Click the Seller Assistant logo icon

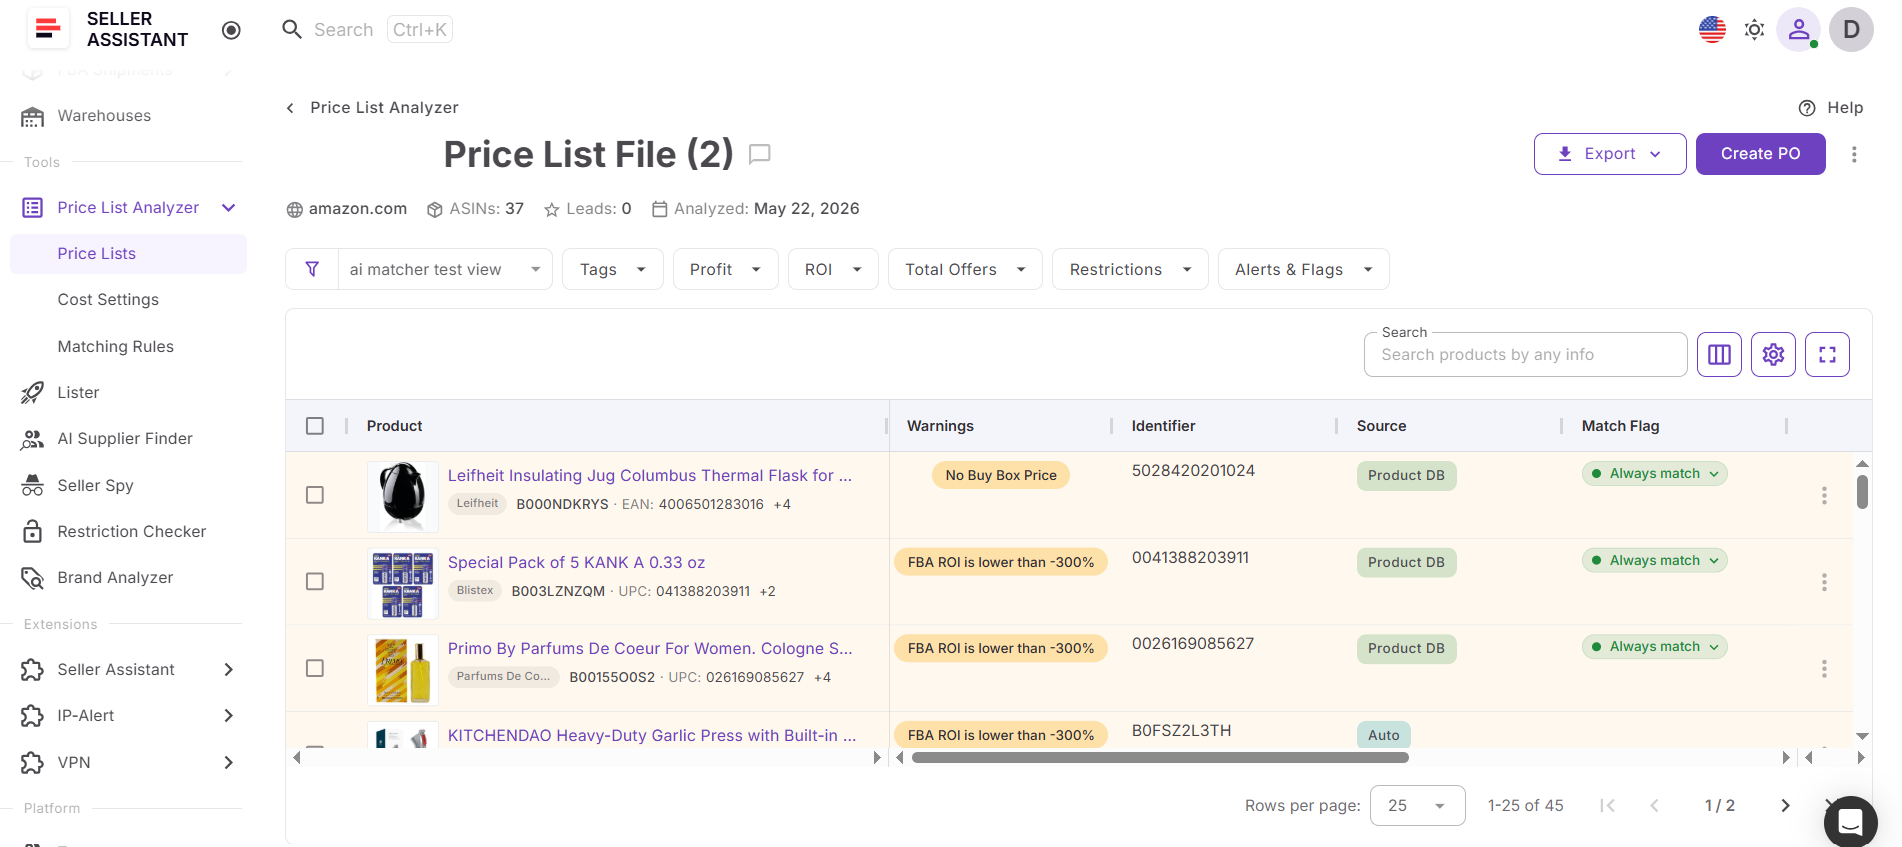point(47,29)
